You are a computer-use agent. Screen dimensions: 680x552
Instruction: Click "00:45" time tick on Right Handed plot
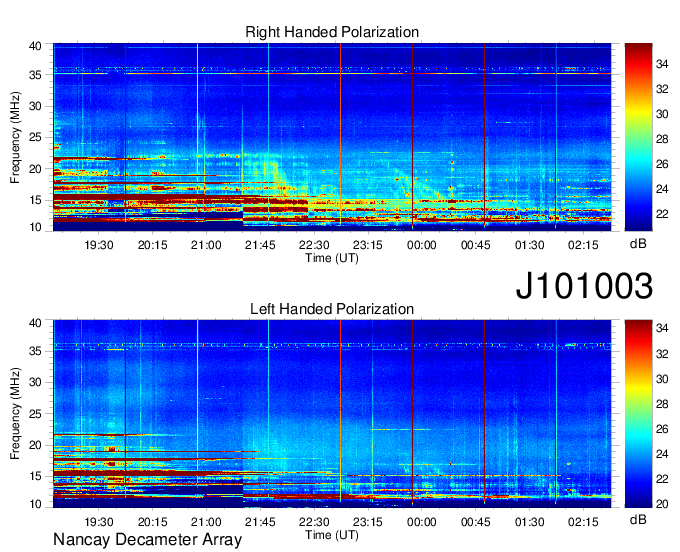pos(476,245)
